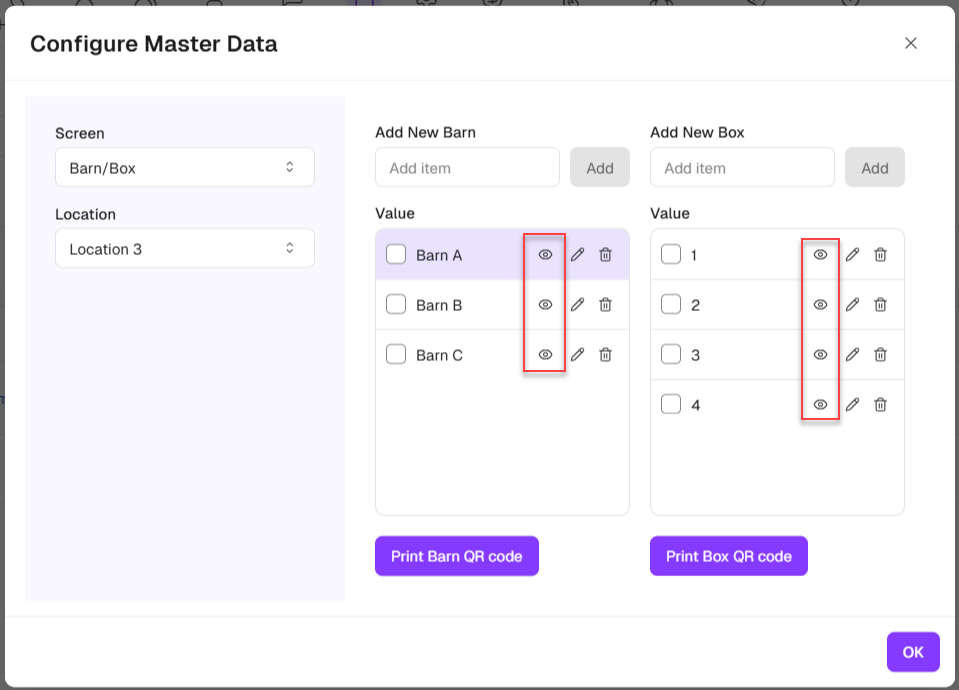Select the checkbox for Box 1
This screenshot has height=690, width=959.
tap(671, 255)
